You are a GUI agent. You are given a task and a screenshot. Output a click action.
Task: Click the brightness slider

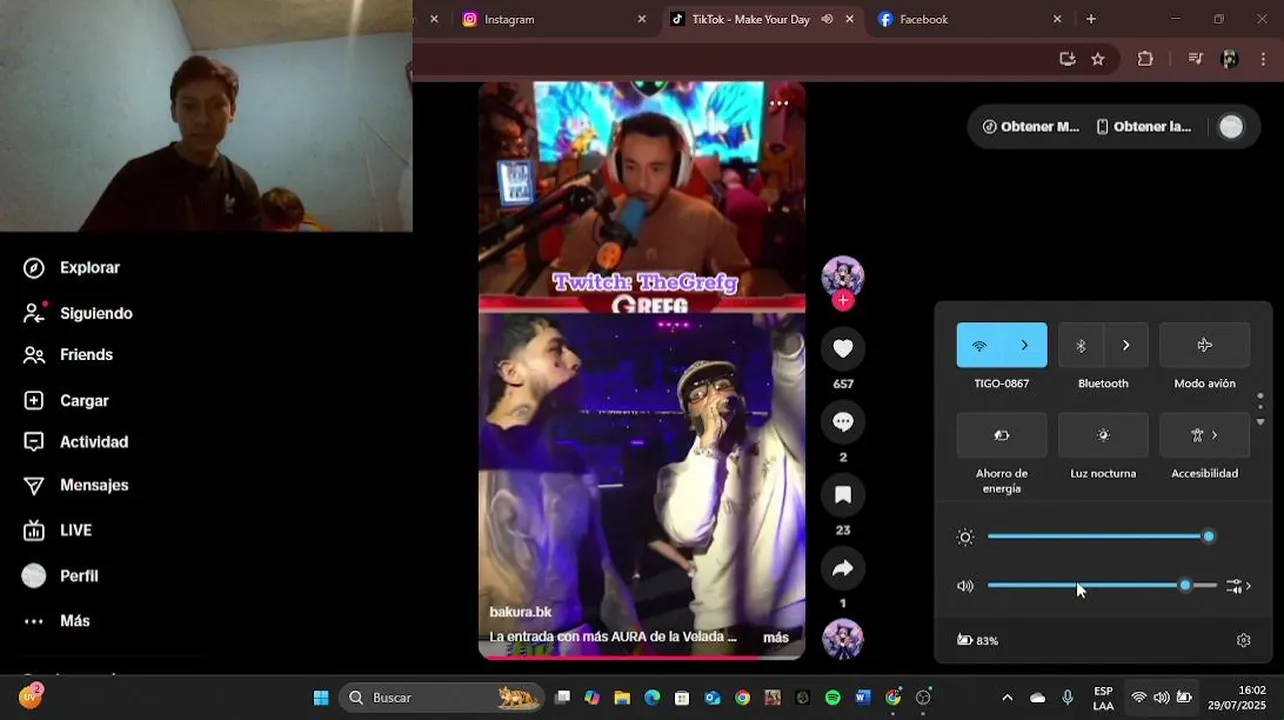[x=1100, y=537]
